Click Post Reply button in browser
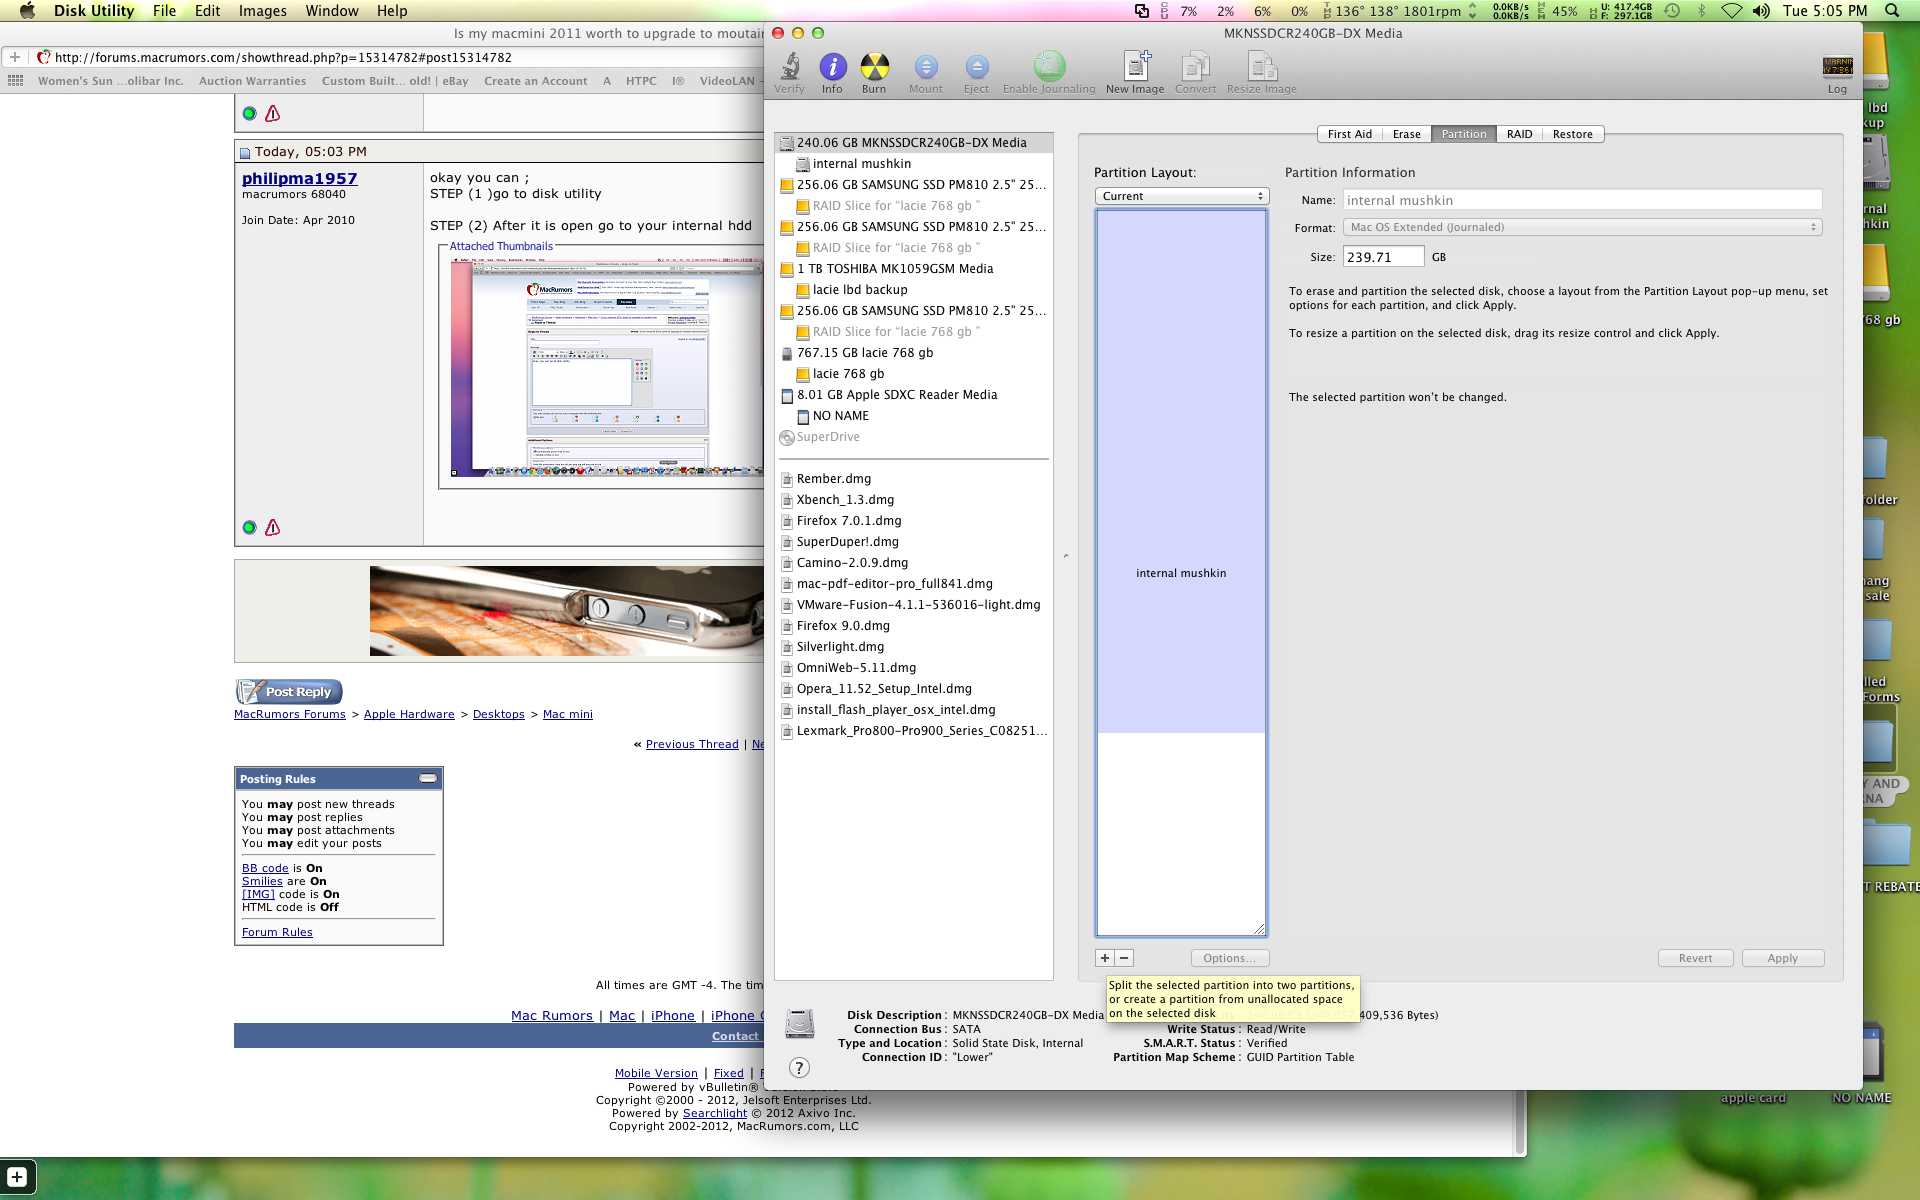The height and width of the screenshot is (1200, 1920). 289,691
